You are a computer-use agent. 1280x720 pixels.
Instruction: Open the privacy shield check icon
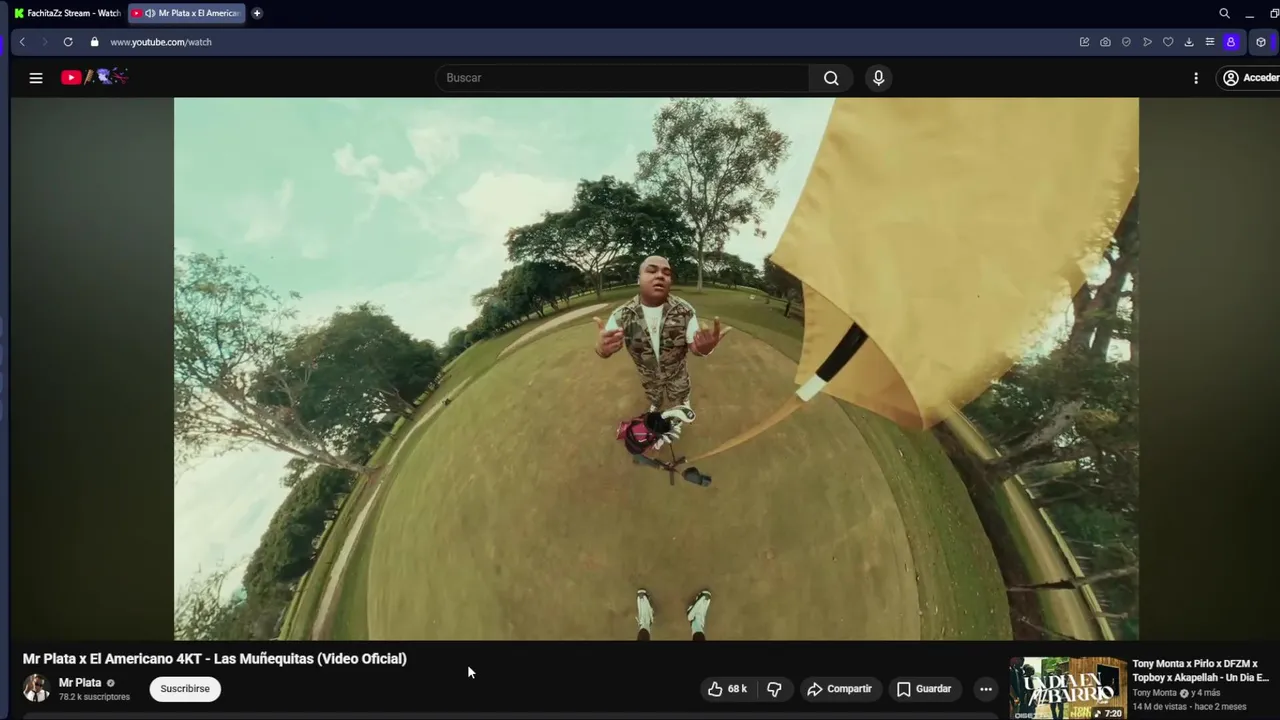(x=1126, y=42)
